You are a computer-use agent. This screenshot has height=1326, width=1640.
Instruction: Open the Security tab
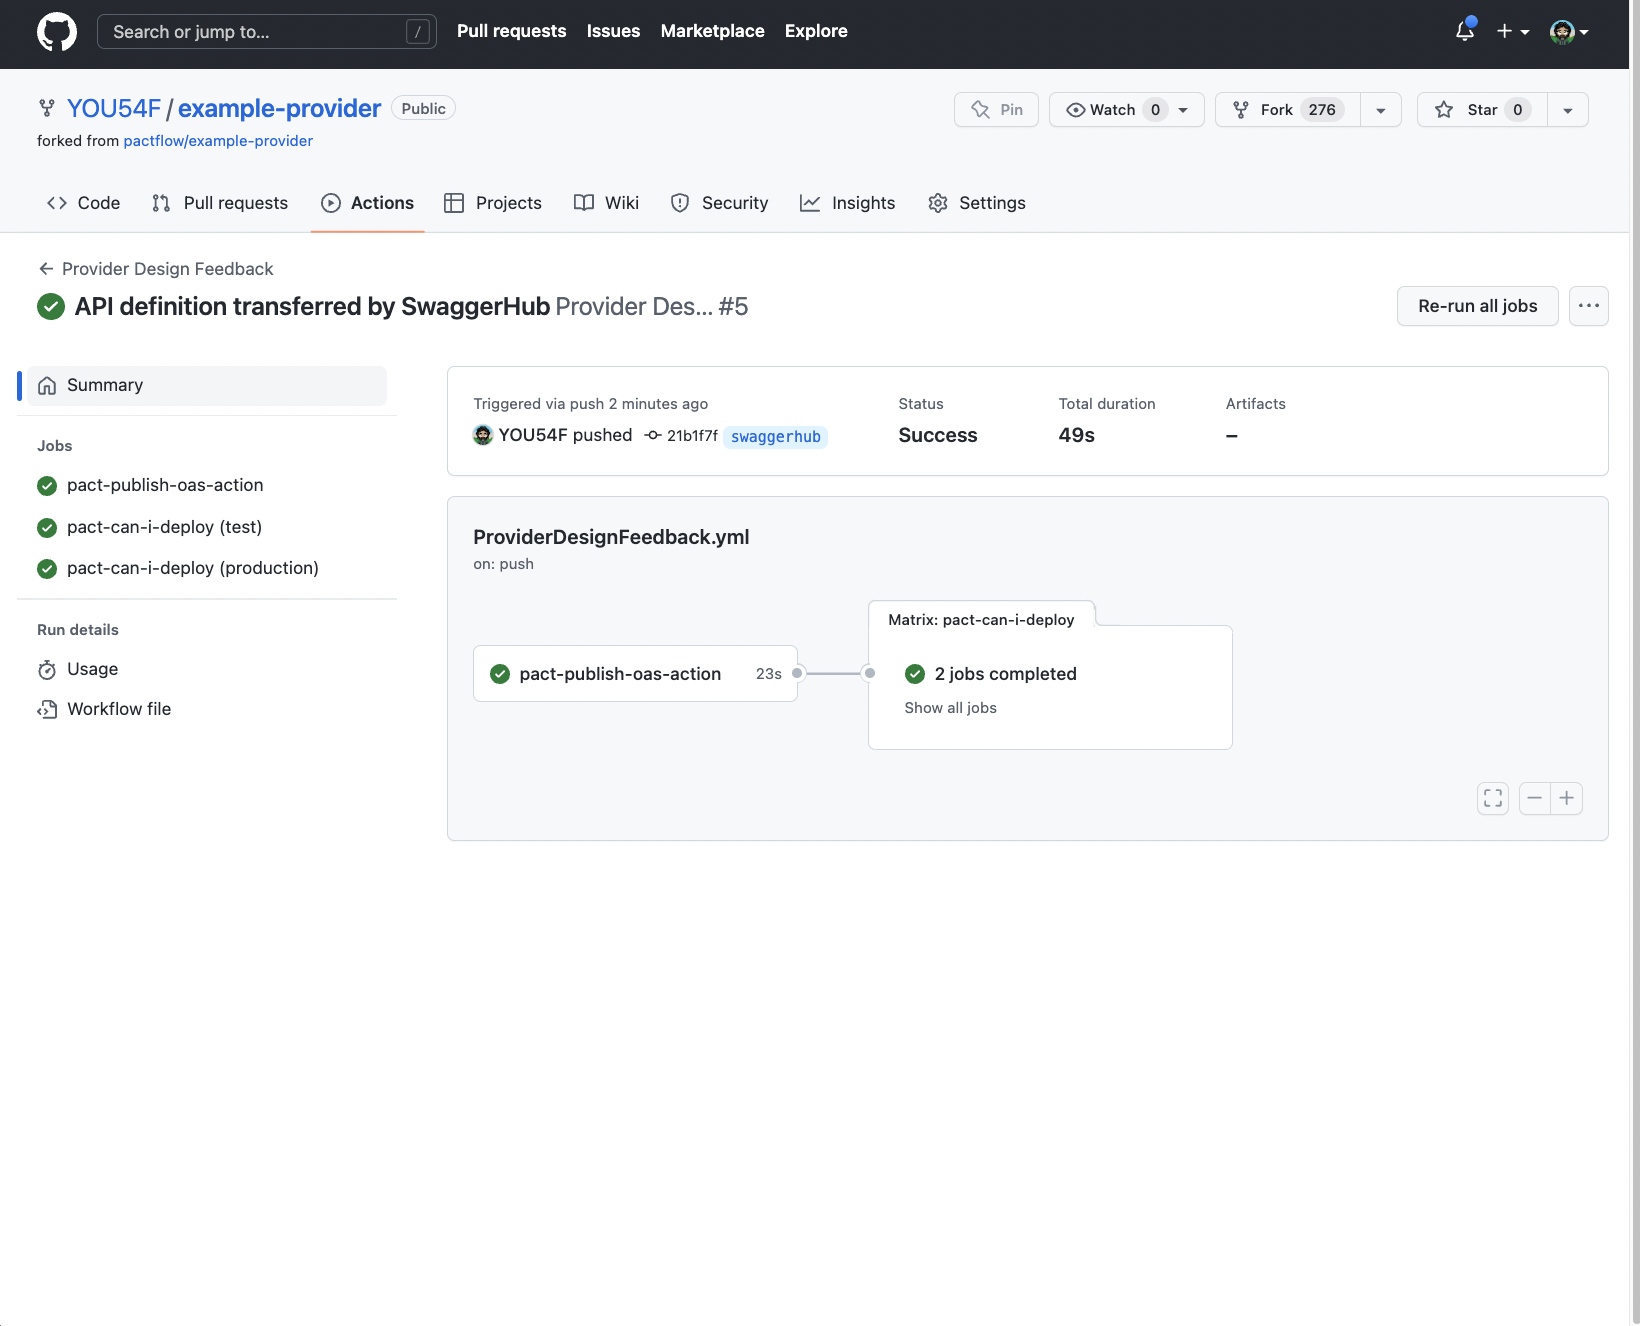(720, 203)
